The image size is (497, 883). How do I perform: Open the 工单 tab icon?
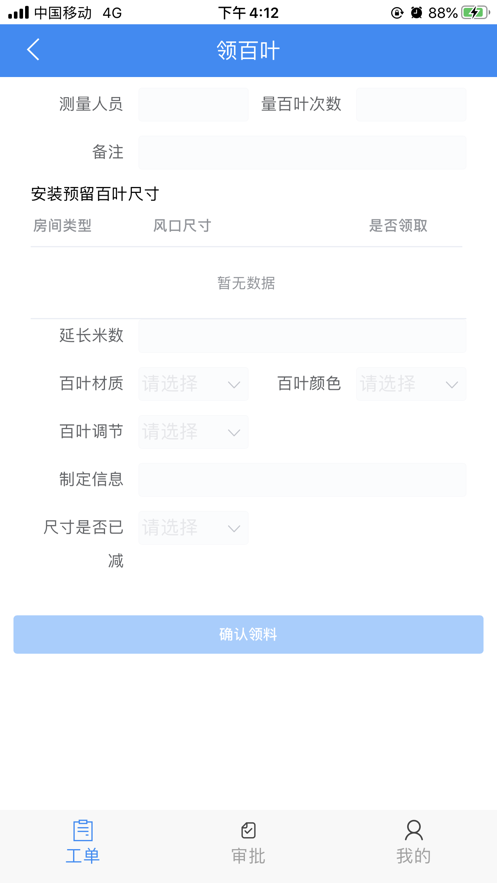[x=83, y=831]
